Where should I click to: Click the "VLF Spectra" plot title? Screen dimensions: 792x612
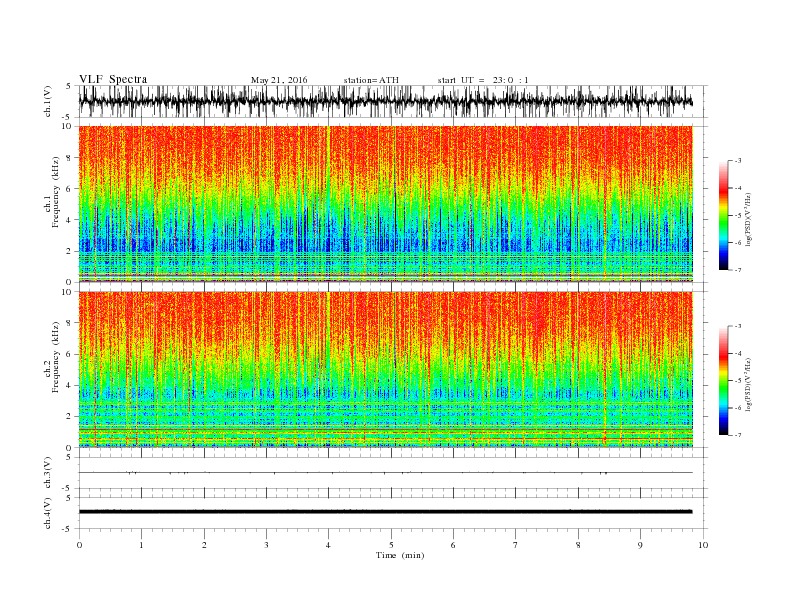[x=113, y=79]
